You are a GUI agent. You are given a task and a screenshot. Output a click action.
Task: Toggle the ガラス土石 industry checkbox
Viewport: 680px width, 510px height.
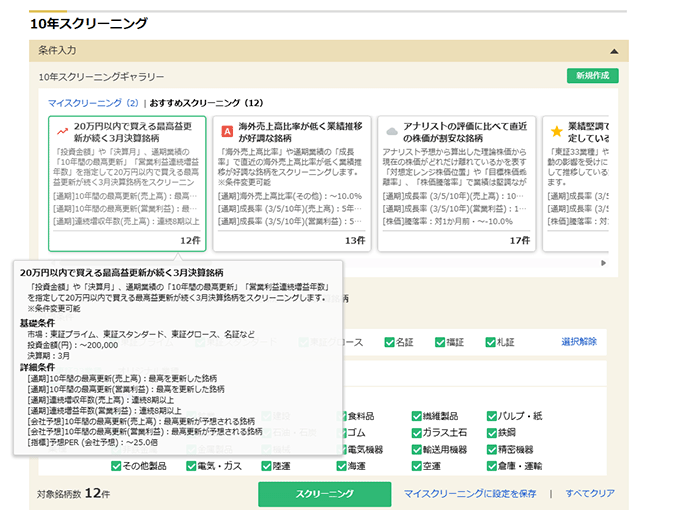pyautogui.click(x=416, y=432)
